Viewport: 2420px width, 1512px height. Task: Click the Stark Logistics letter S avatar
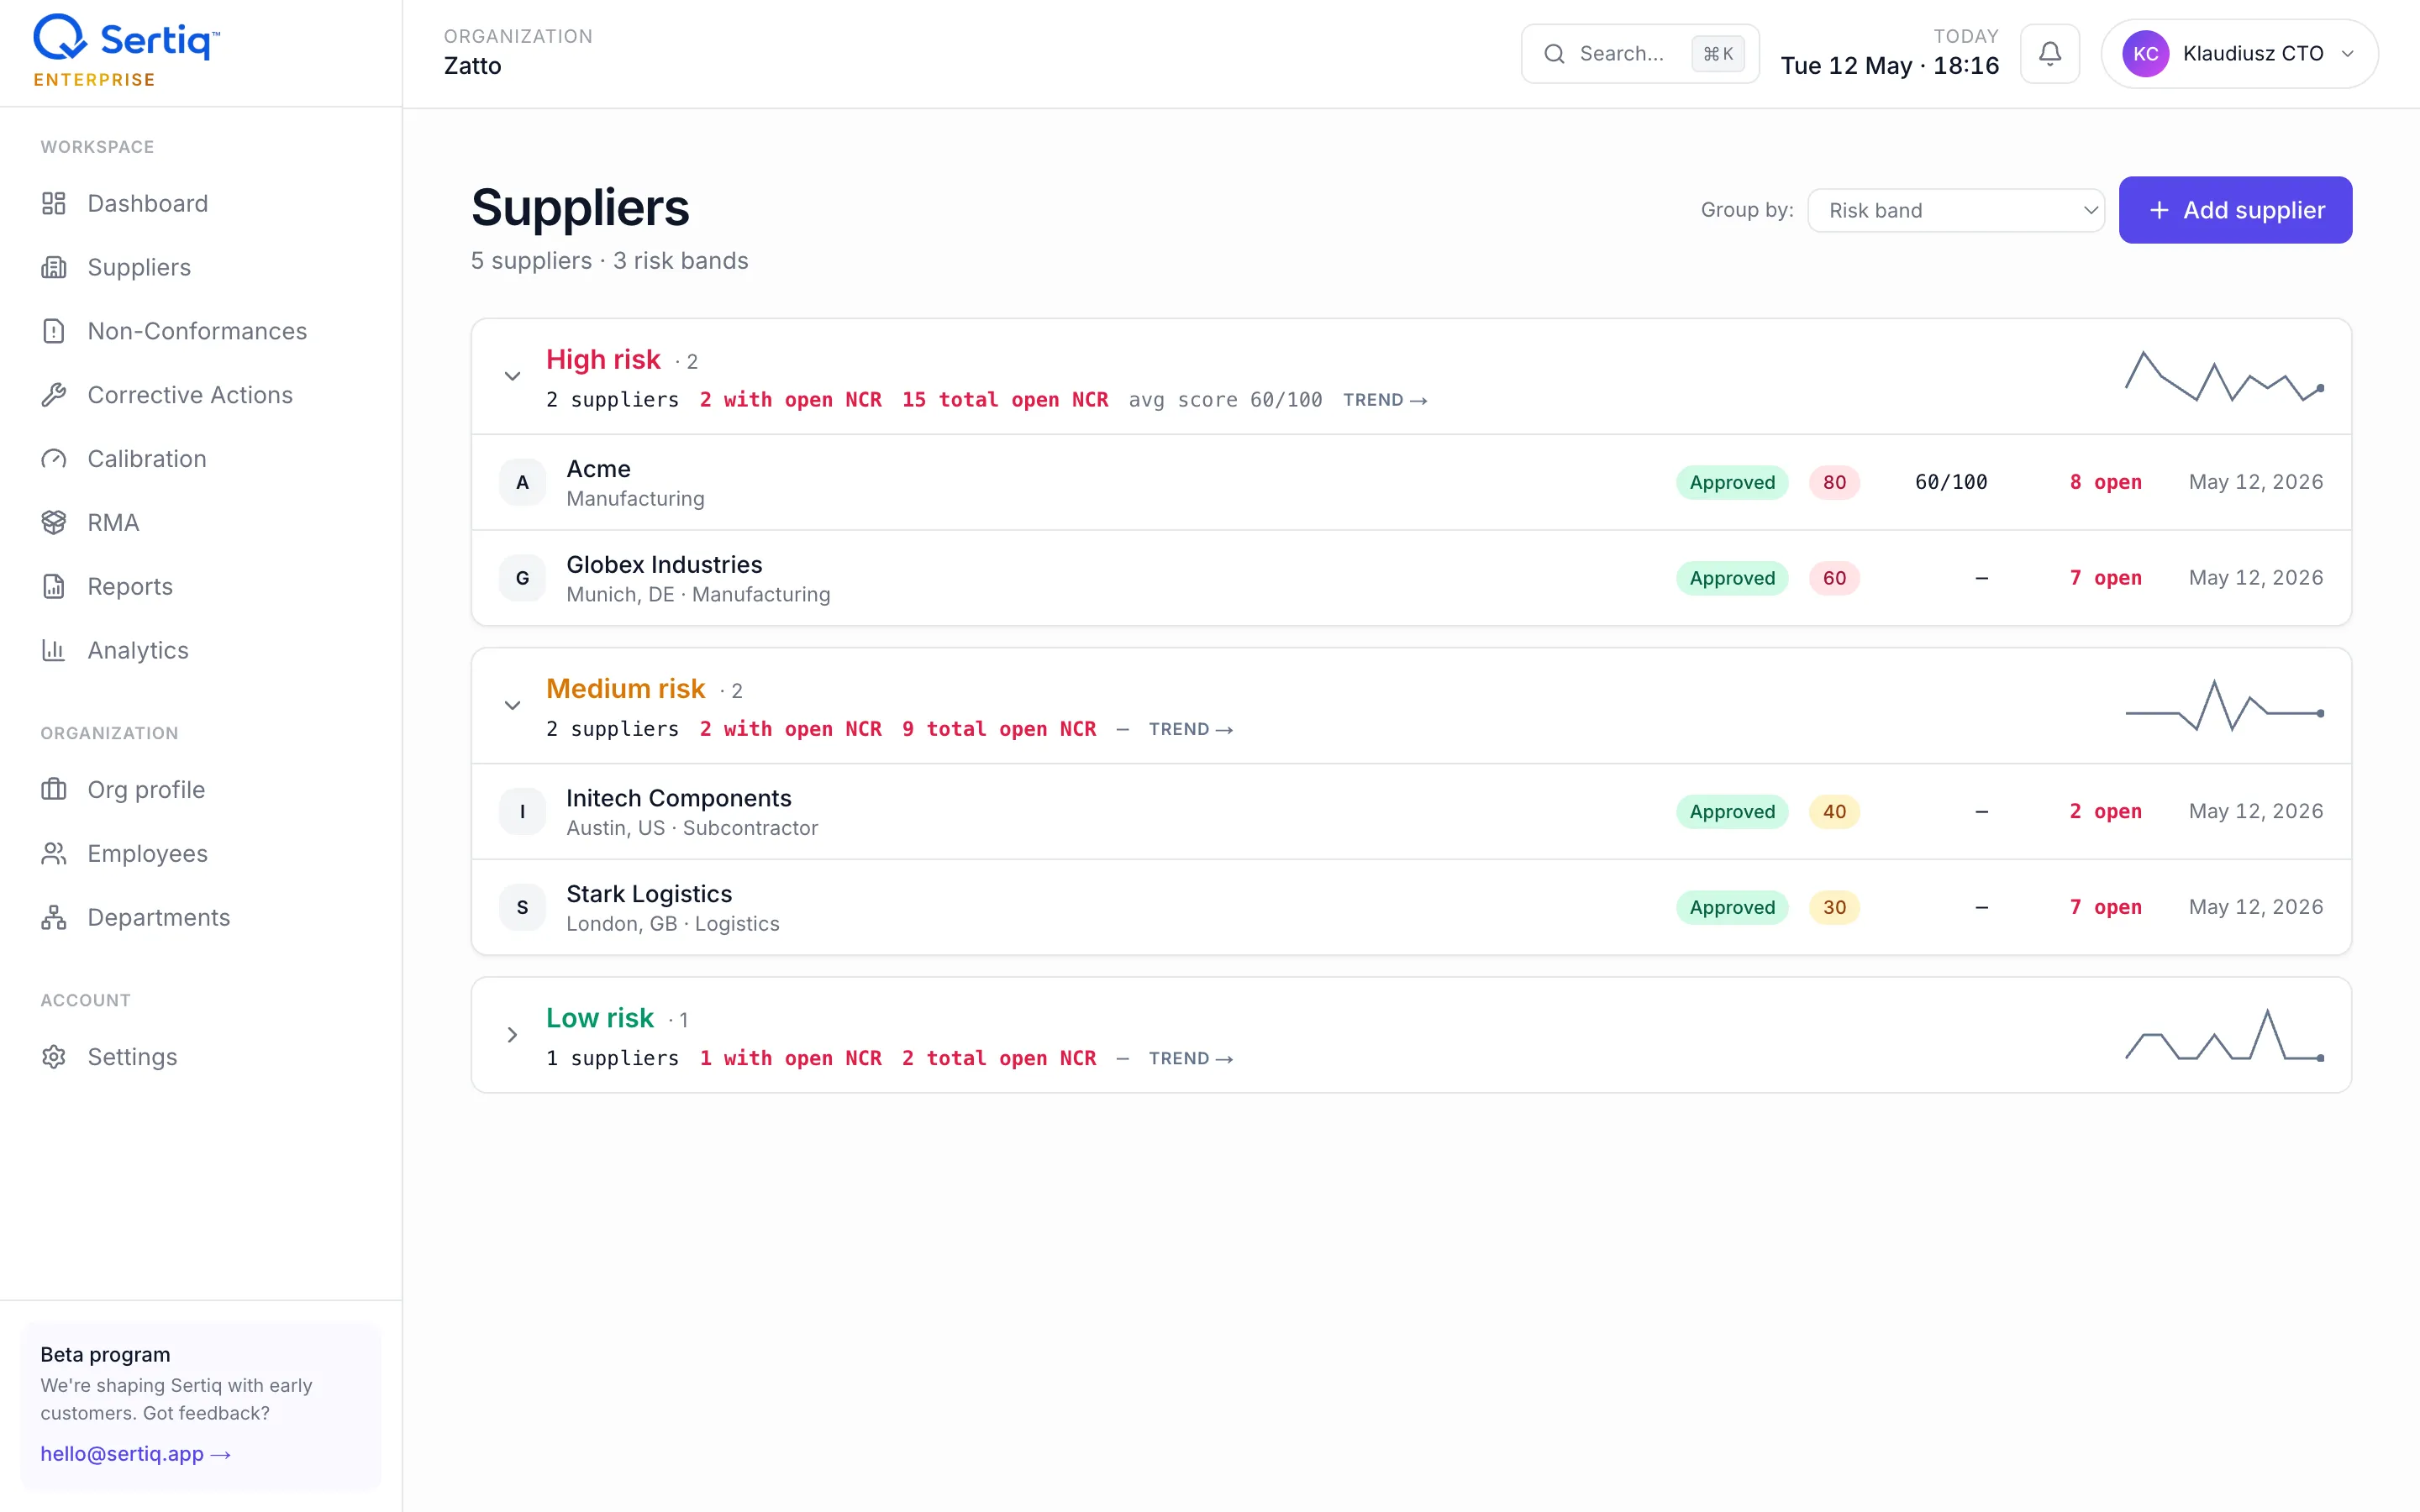[x=522, y=907]
